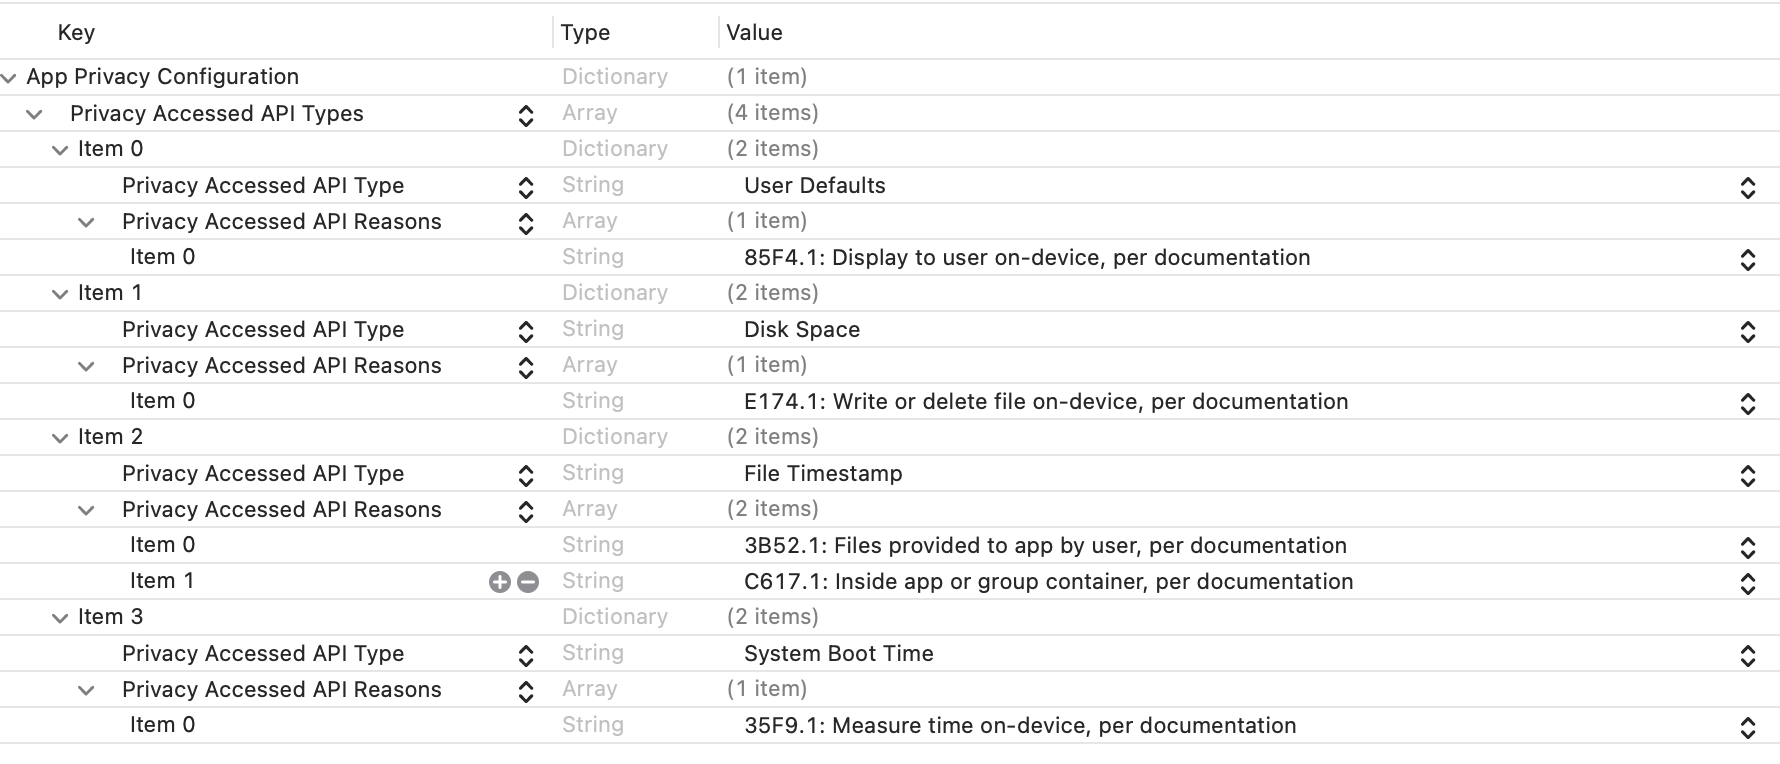
Task: Click the Key column header
Action: pos(76,33)
